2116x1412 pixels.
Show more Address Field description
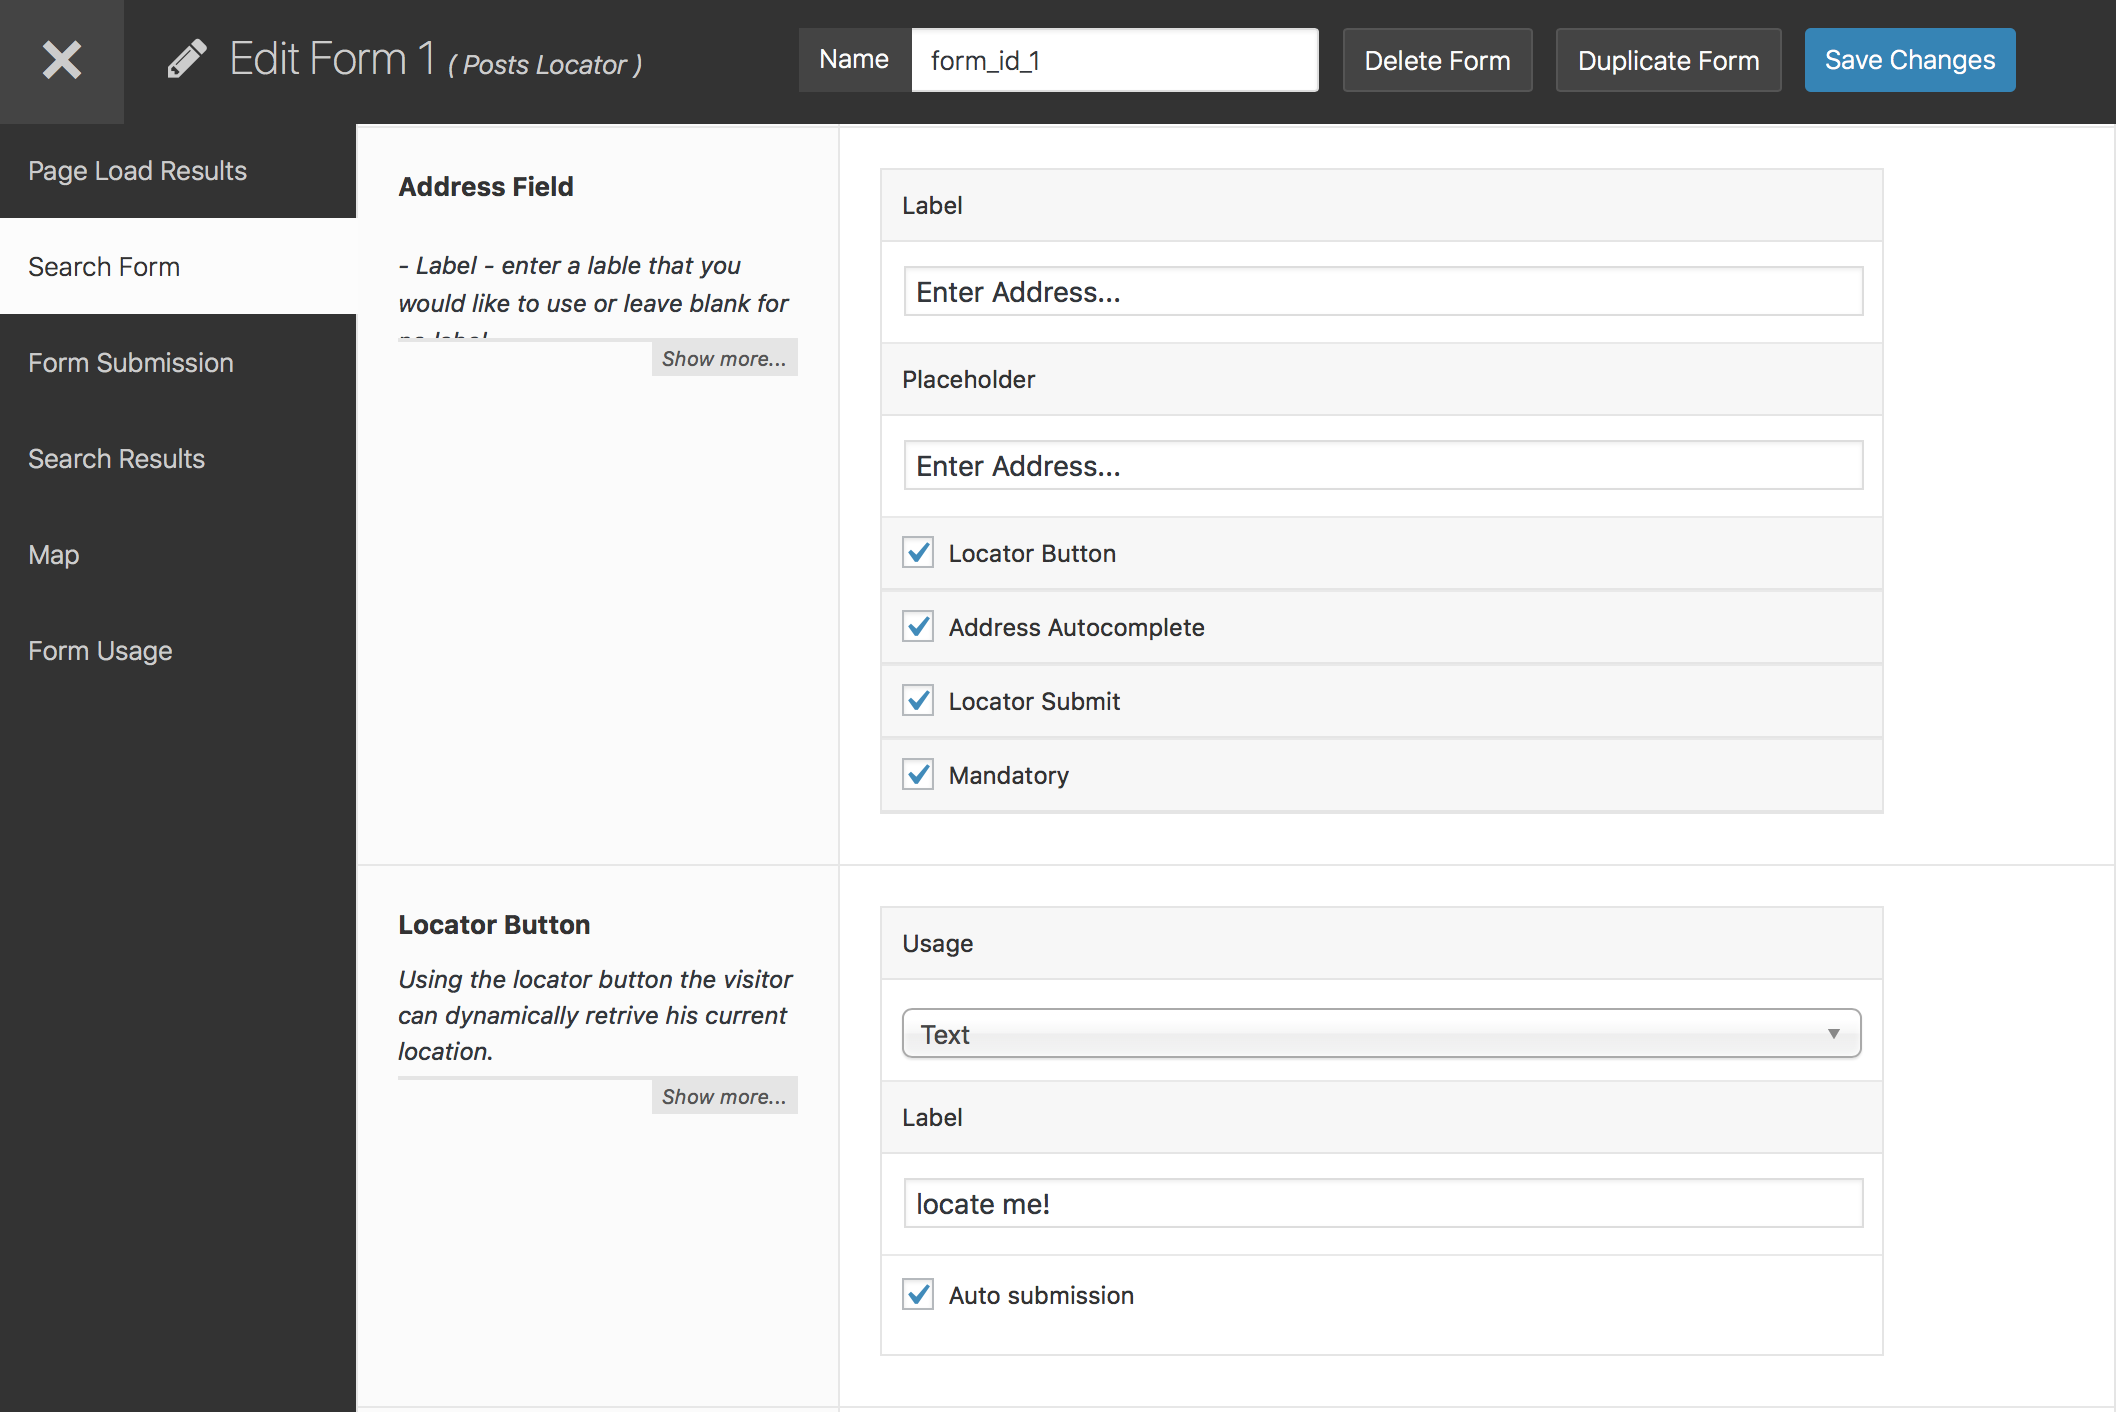pos(725,358)
